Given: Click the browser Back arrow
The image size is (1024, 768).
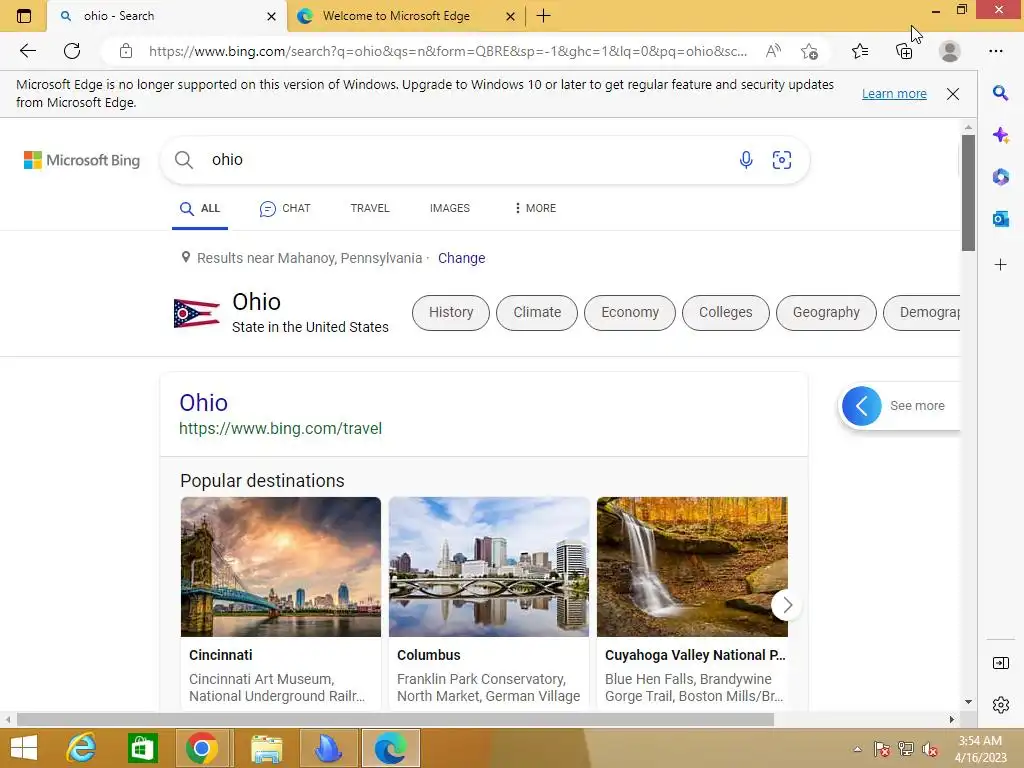Looking at the screenshot, I should tap(27, 51).
